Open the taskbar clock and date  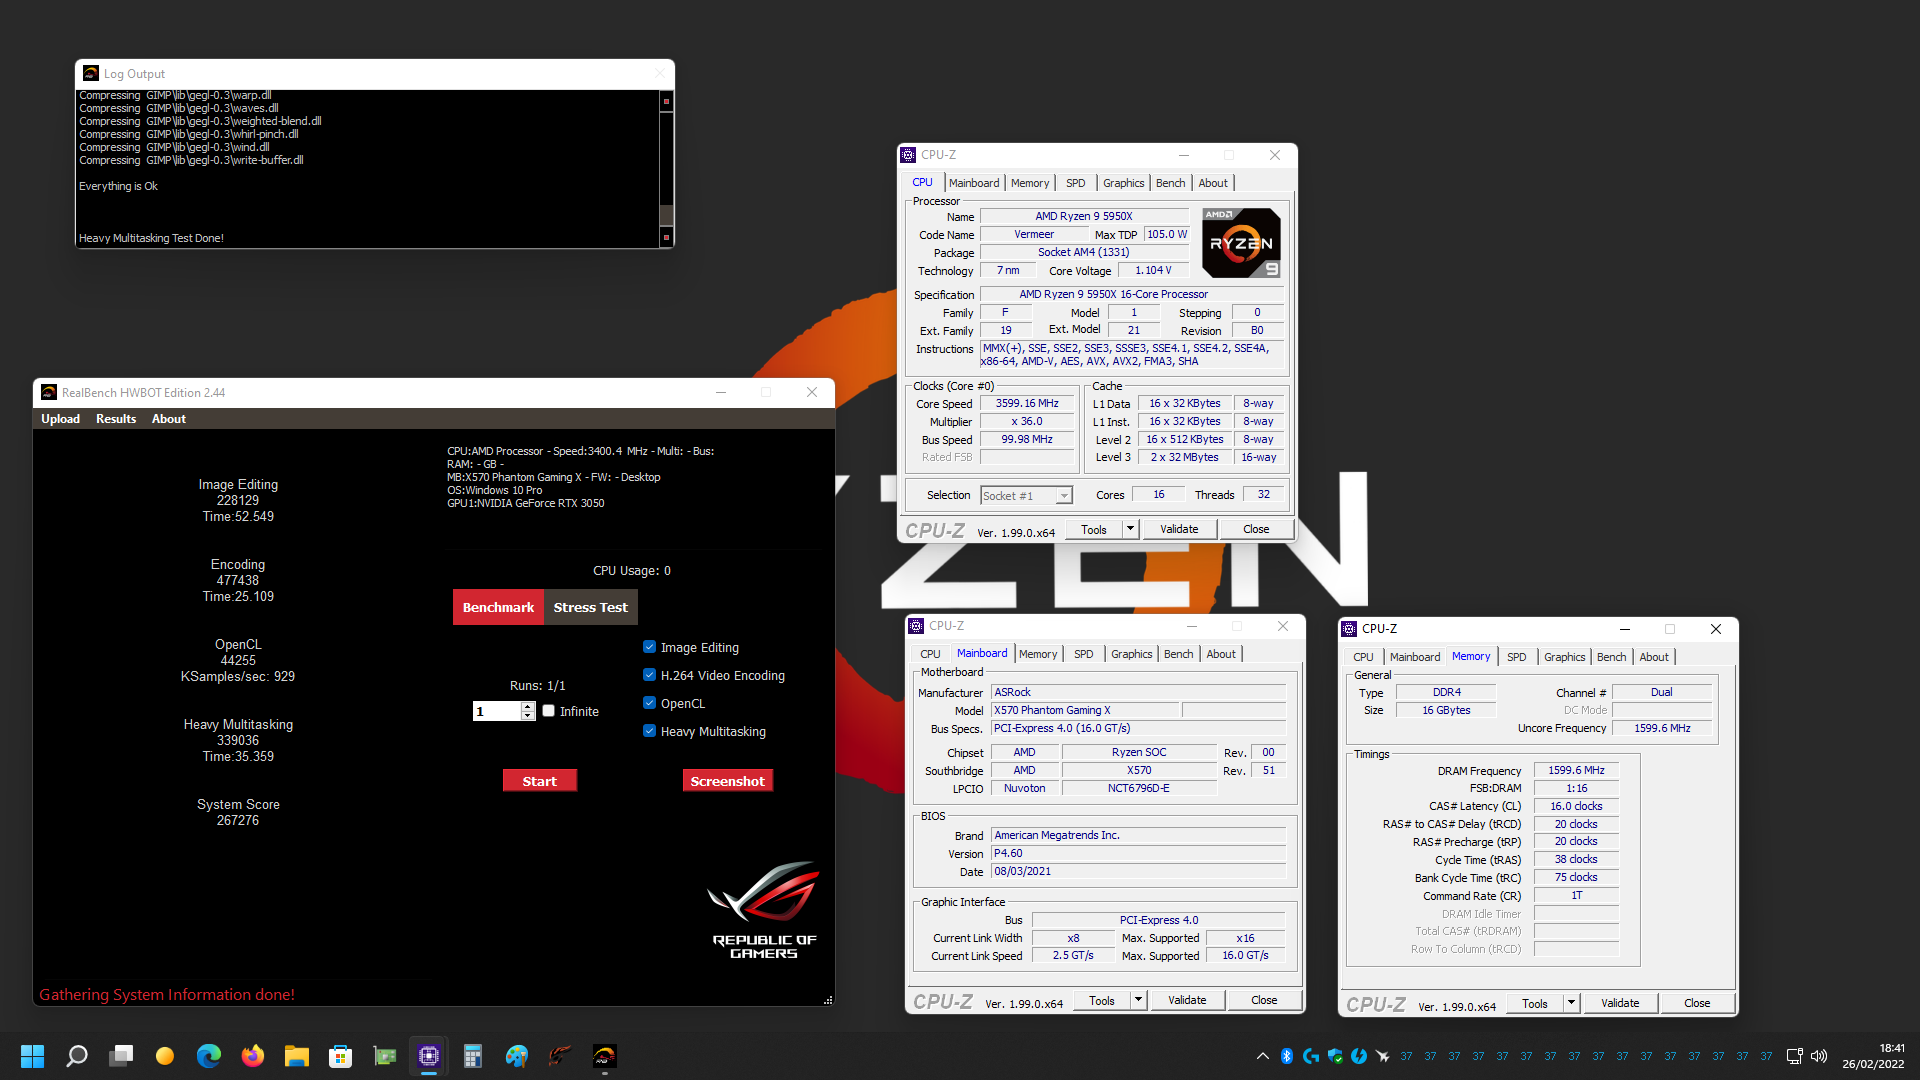[x=1873, y=1056]
